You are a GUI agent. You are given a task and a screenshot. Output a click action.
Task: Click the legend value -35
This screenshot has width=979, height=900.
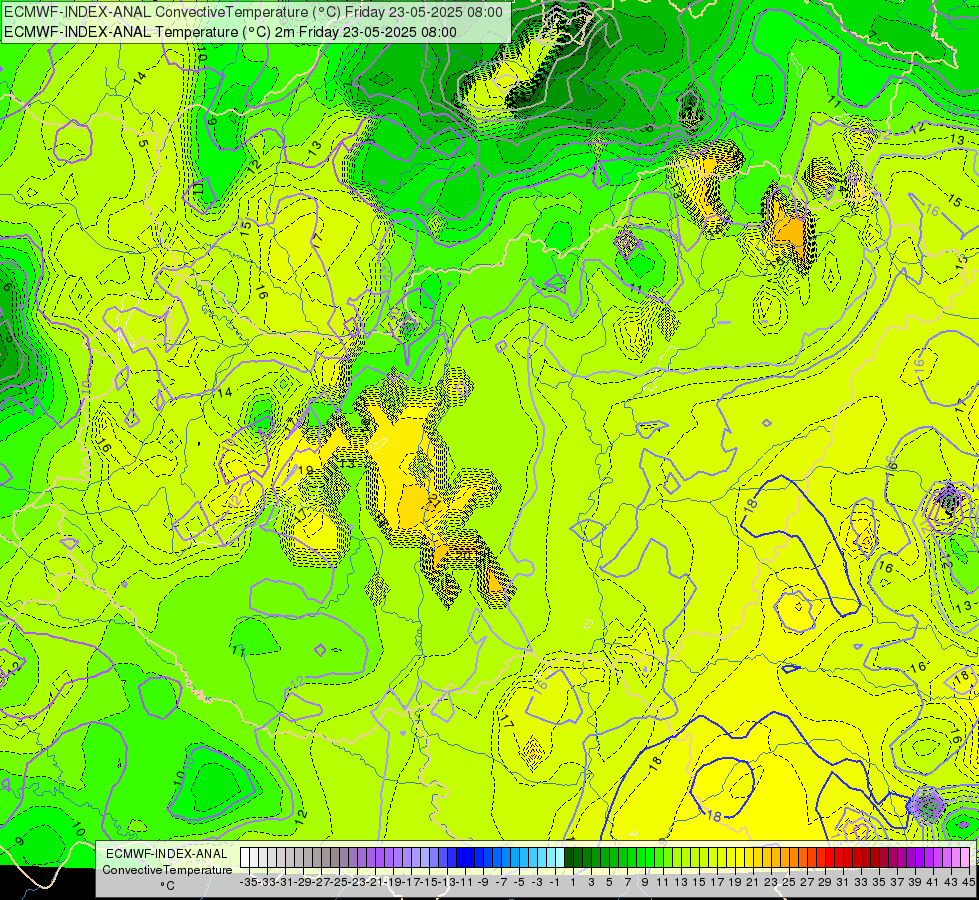pos(249,882)
